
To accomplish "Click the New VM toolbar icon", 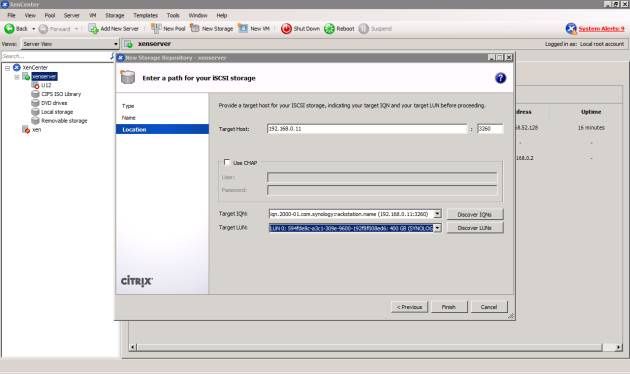I will [x=243, y=29].
